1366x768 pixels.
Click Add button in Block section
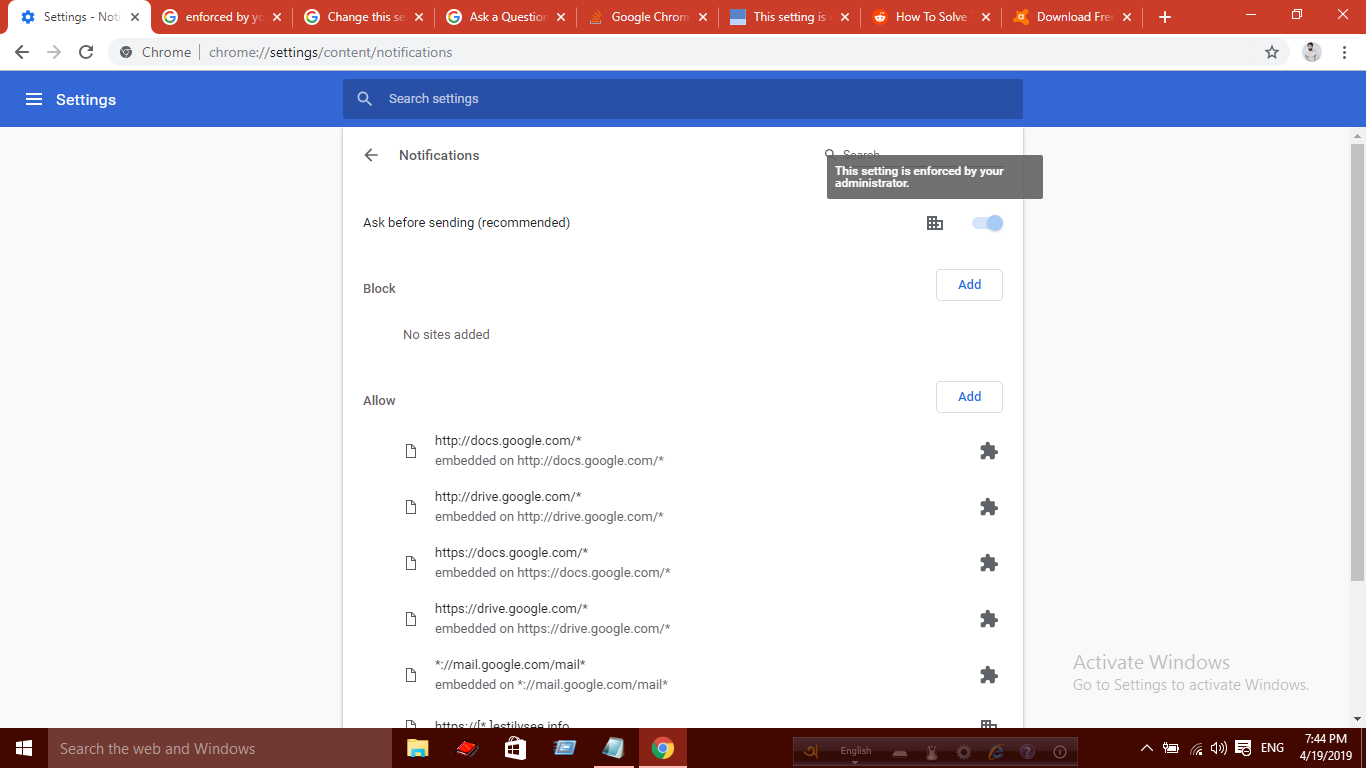pyautogui.click(x=969, y=285)
